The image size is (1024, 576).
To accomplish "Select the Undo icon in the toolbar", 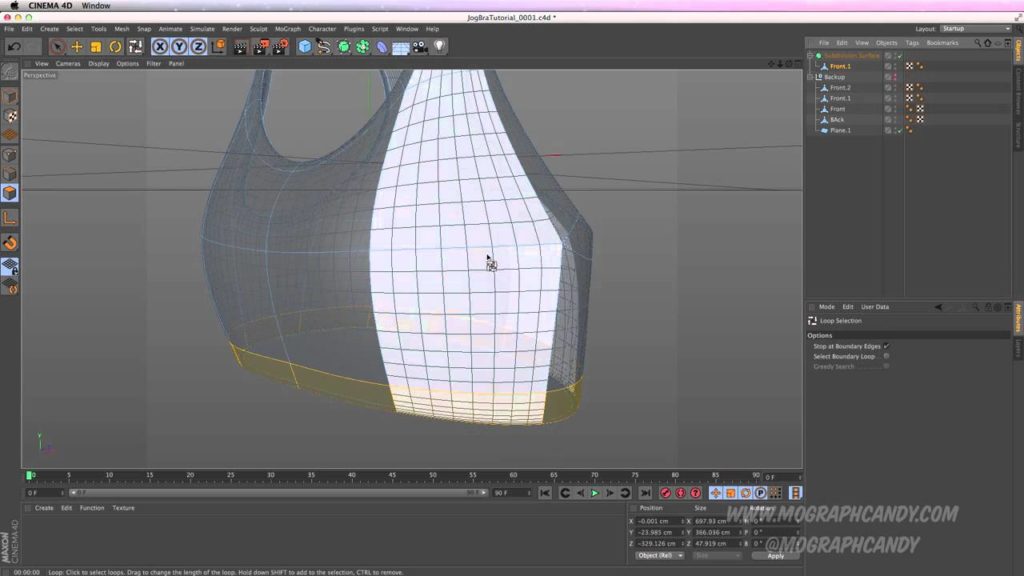I will pos(14,44).
